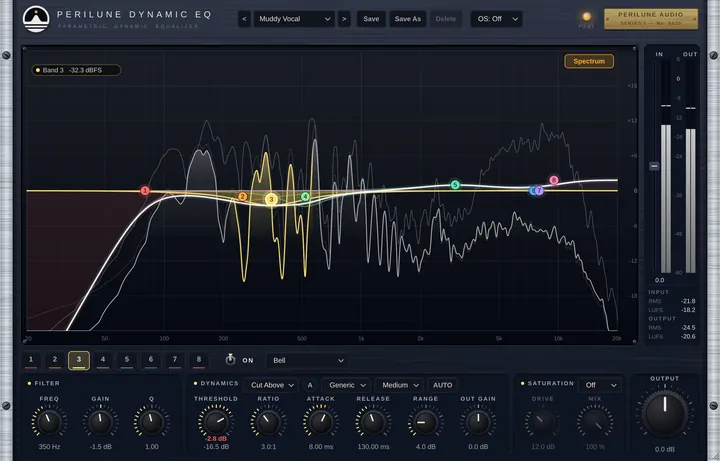Click the 8.00 ms attack value
This screenshot has width=720, height=461.
(x=321, y=447)
